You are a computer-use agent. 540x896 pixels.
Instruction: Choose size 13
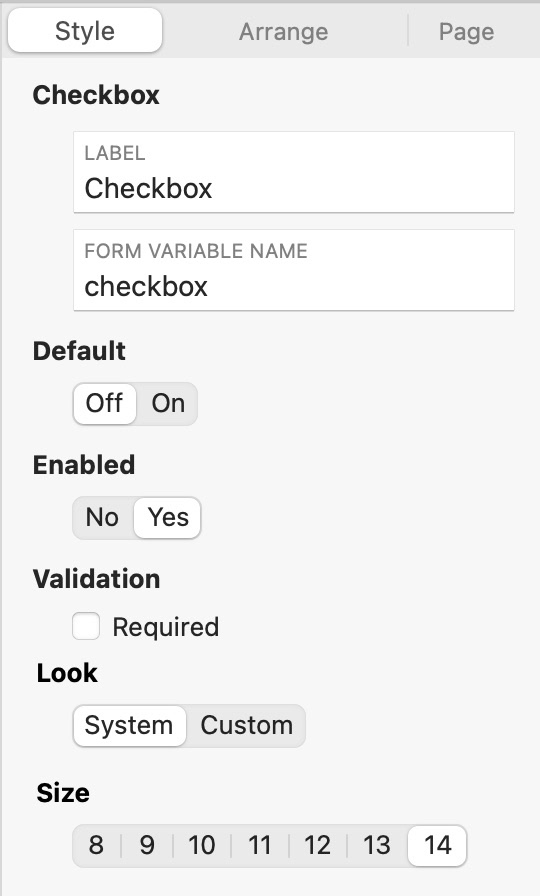[x=377, y=845]
